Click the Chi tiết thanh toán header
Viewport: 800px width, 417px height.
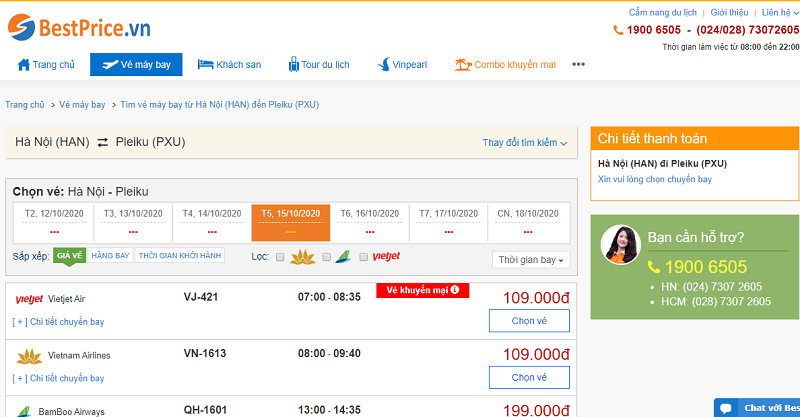point(694,138)
